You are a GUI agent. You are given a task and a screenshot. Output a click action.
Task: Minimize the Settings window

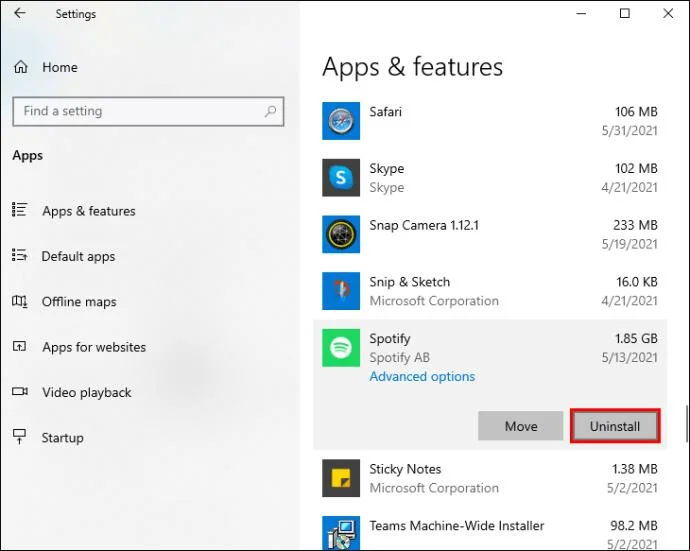tap(581, 13)
